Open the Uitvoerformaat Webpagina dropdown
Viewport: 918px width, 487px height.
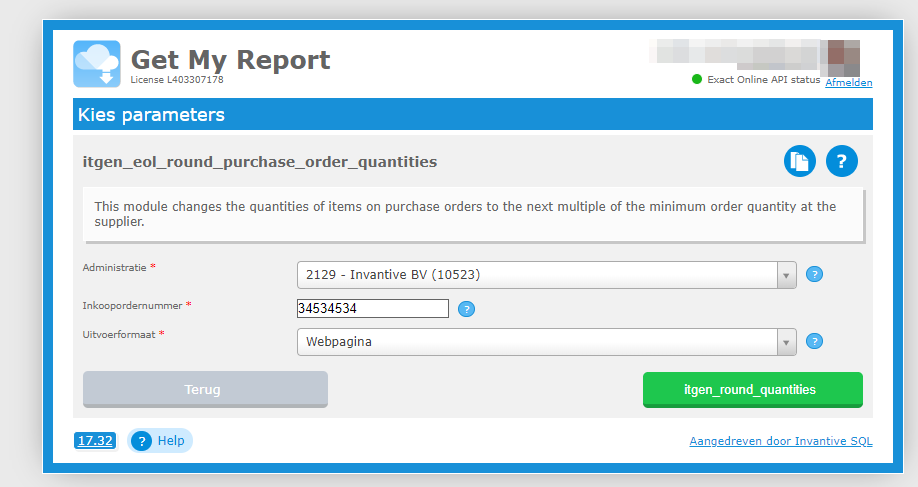coord(547,342)
